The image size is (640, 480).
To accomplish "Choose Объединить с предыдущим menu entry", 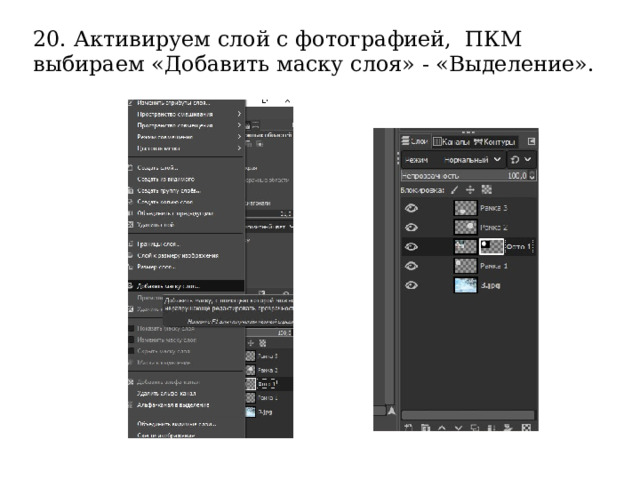I will [x=187, y=213].
